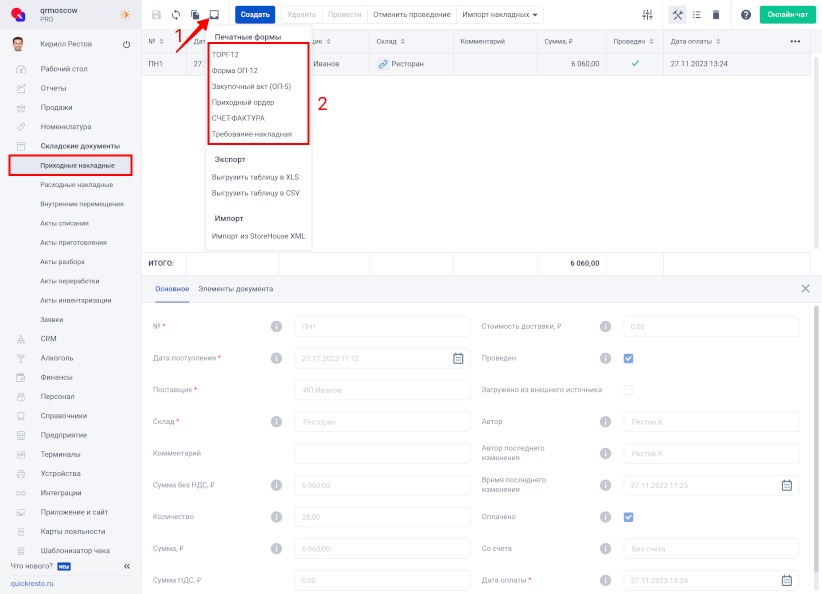
Task: Toggle the Проведен checkbox
Action: (628, 359)
